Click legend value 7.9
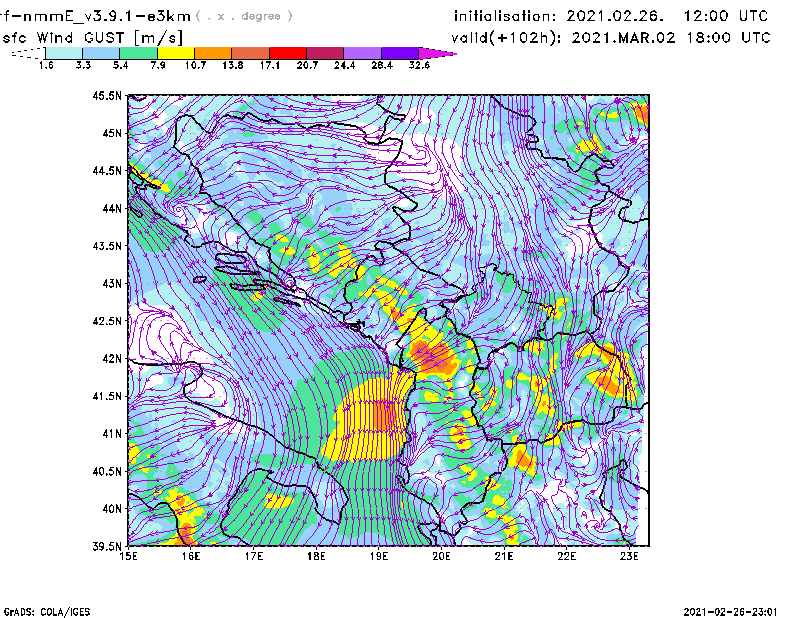This screenshot has width=800, height=618. [x=158, y=65]
